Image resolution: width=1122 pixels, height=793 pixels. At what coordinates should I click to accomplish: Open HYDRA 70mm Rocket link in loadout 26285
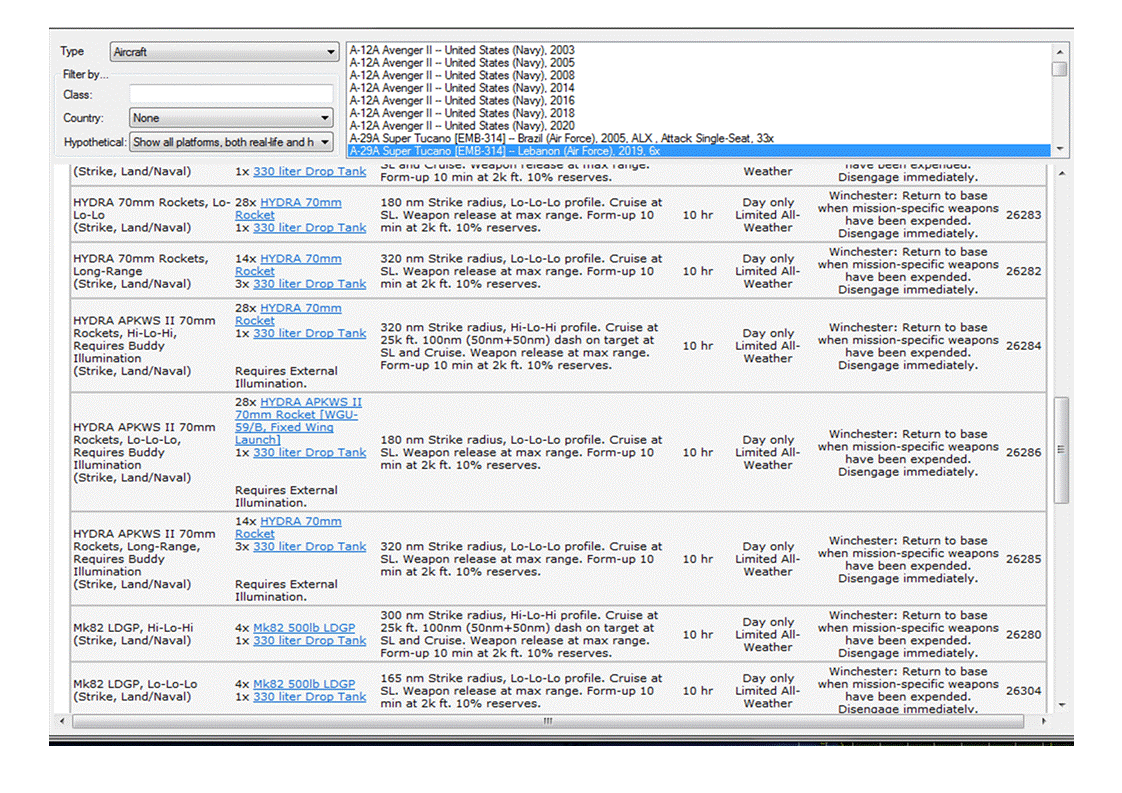tap(288, 527)
